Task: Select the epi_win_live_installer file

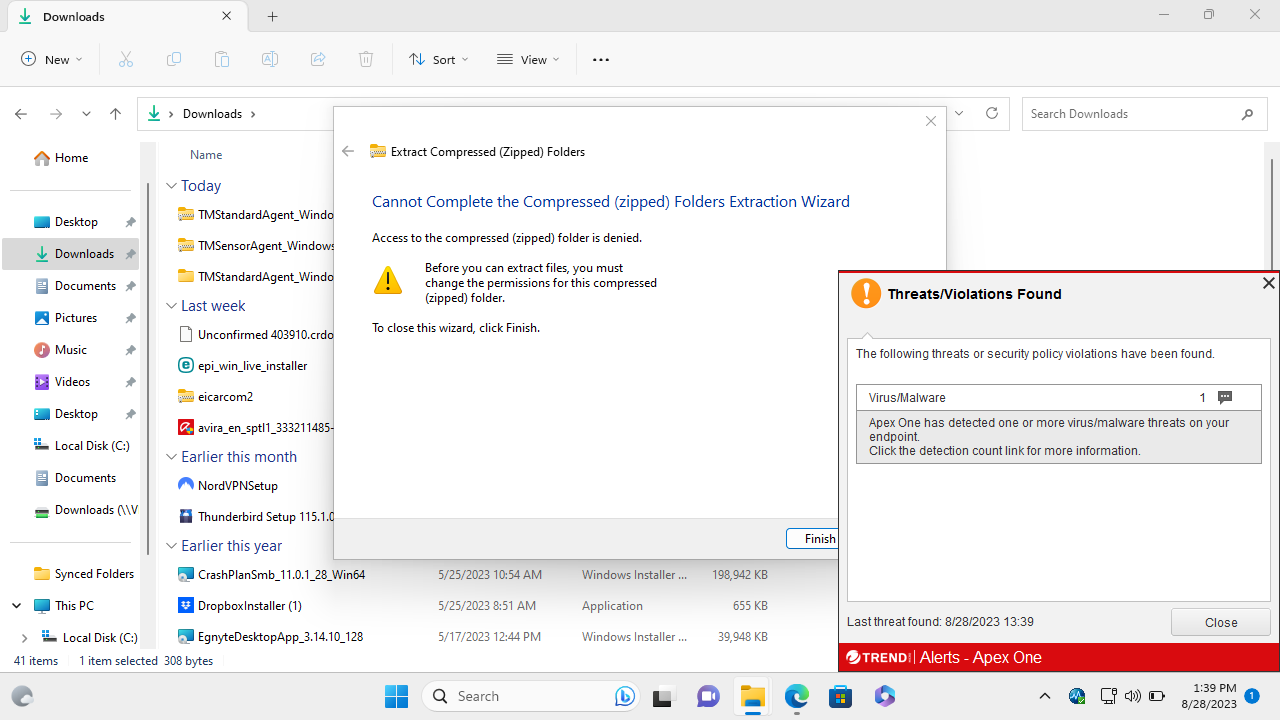Action: (252, 366)
